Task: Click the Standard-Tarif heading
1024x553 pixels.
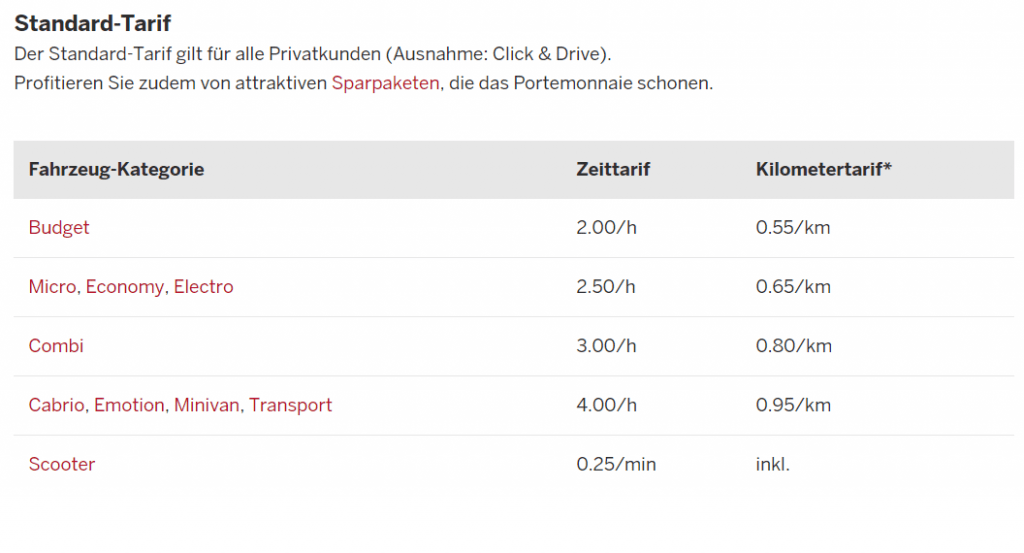Action: (x=92, y=23)
